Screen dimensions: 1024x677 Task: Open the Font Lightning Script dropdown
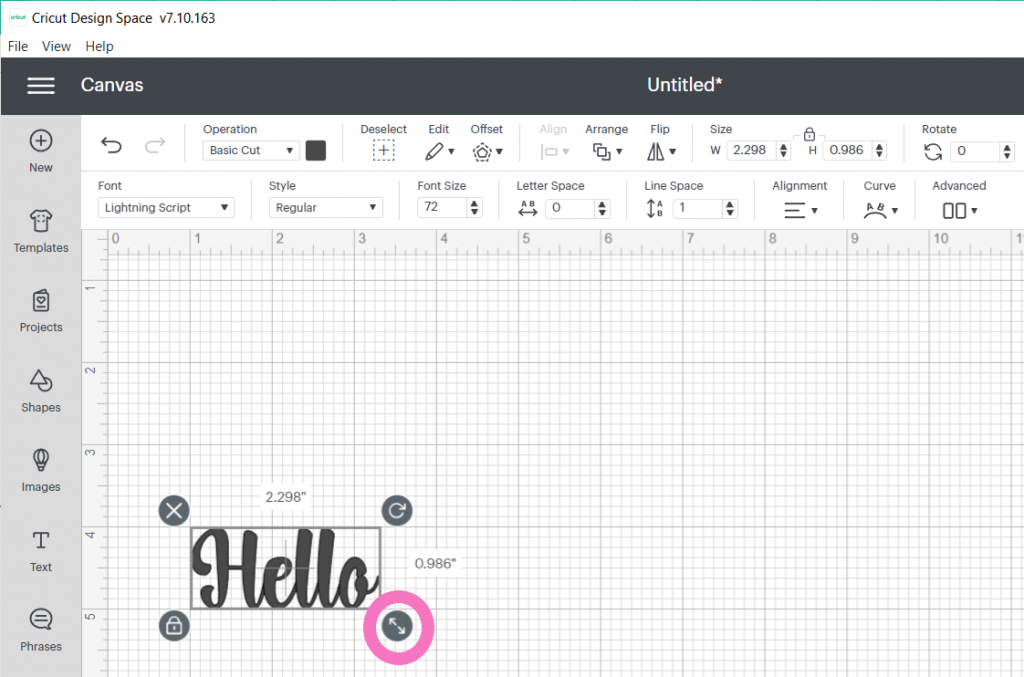click(x=166, y=208)
